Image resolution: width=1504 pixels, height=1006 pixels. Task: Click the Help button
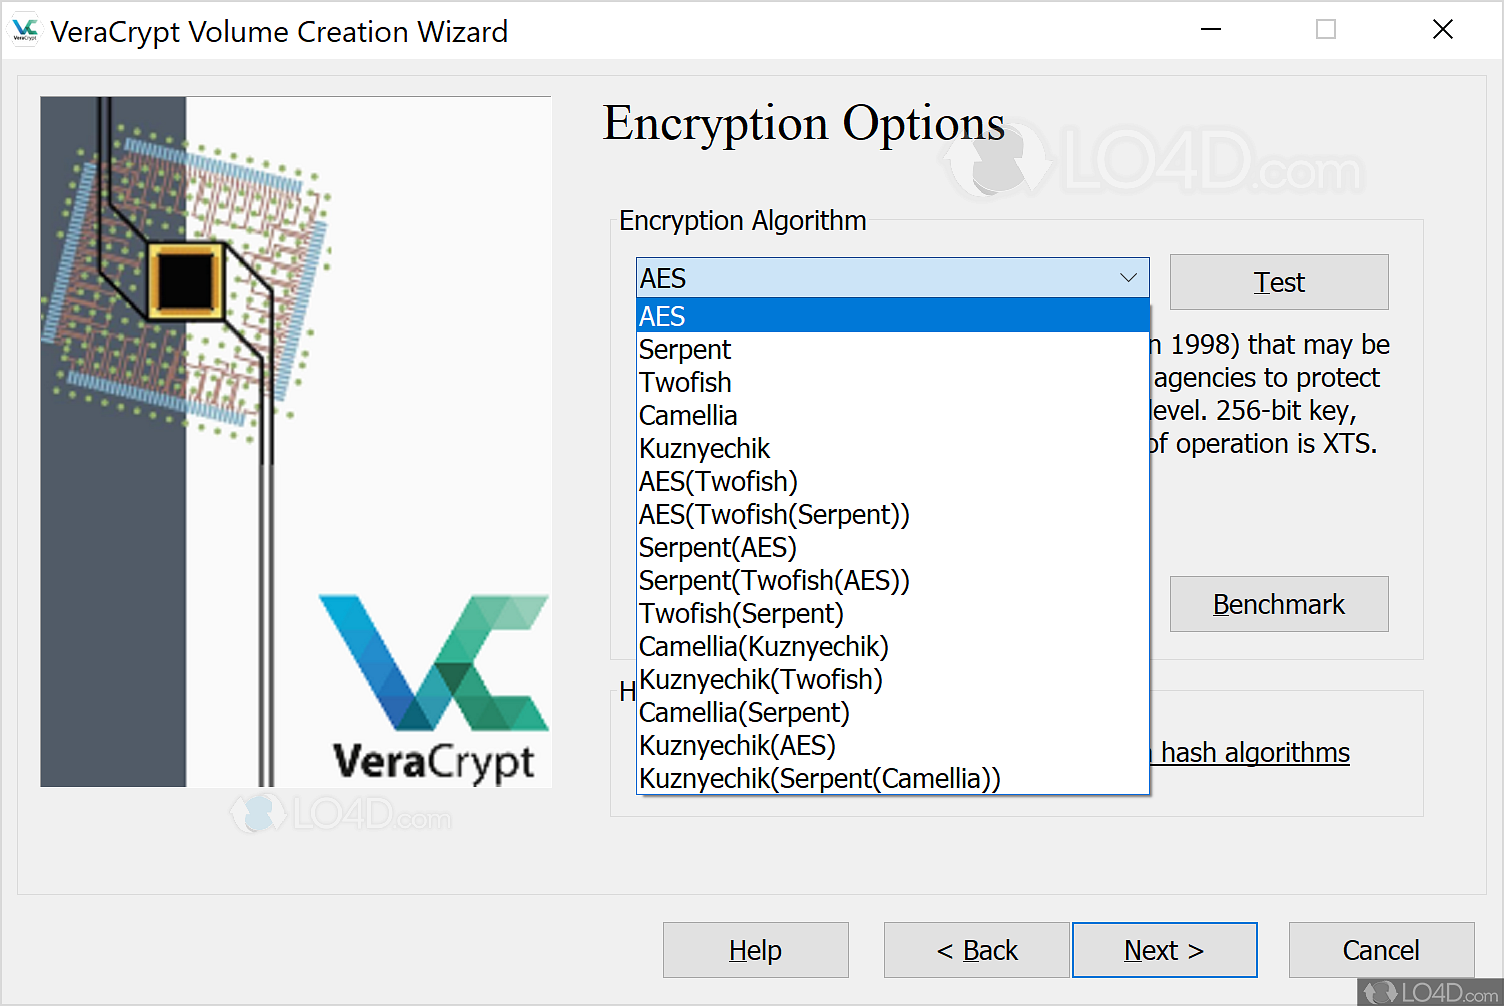coord(755,950)
